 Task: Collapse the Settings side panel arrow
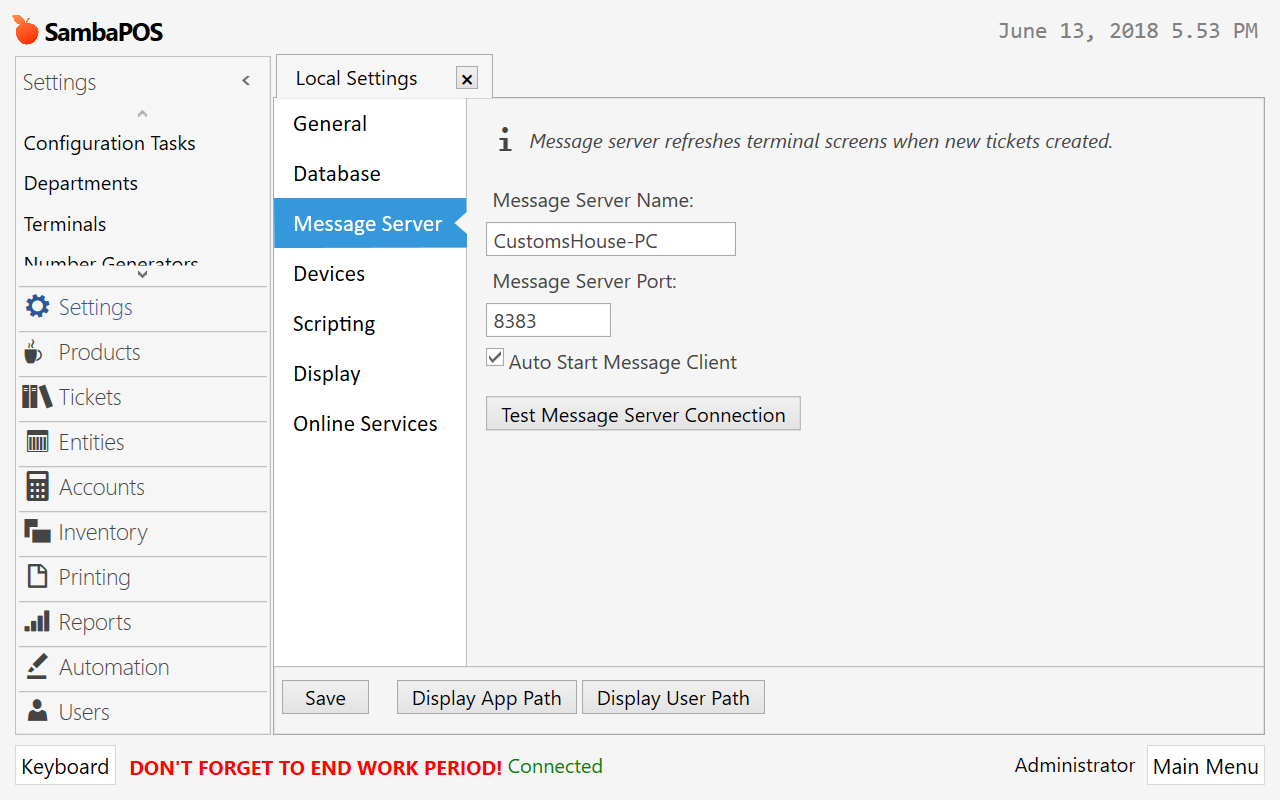click(x=246, y=81)
